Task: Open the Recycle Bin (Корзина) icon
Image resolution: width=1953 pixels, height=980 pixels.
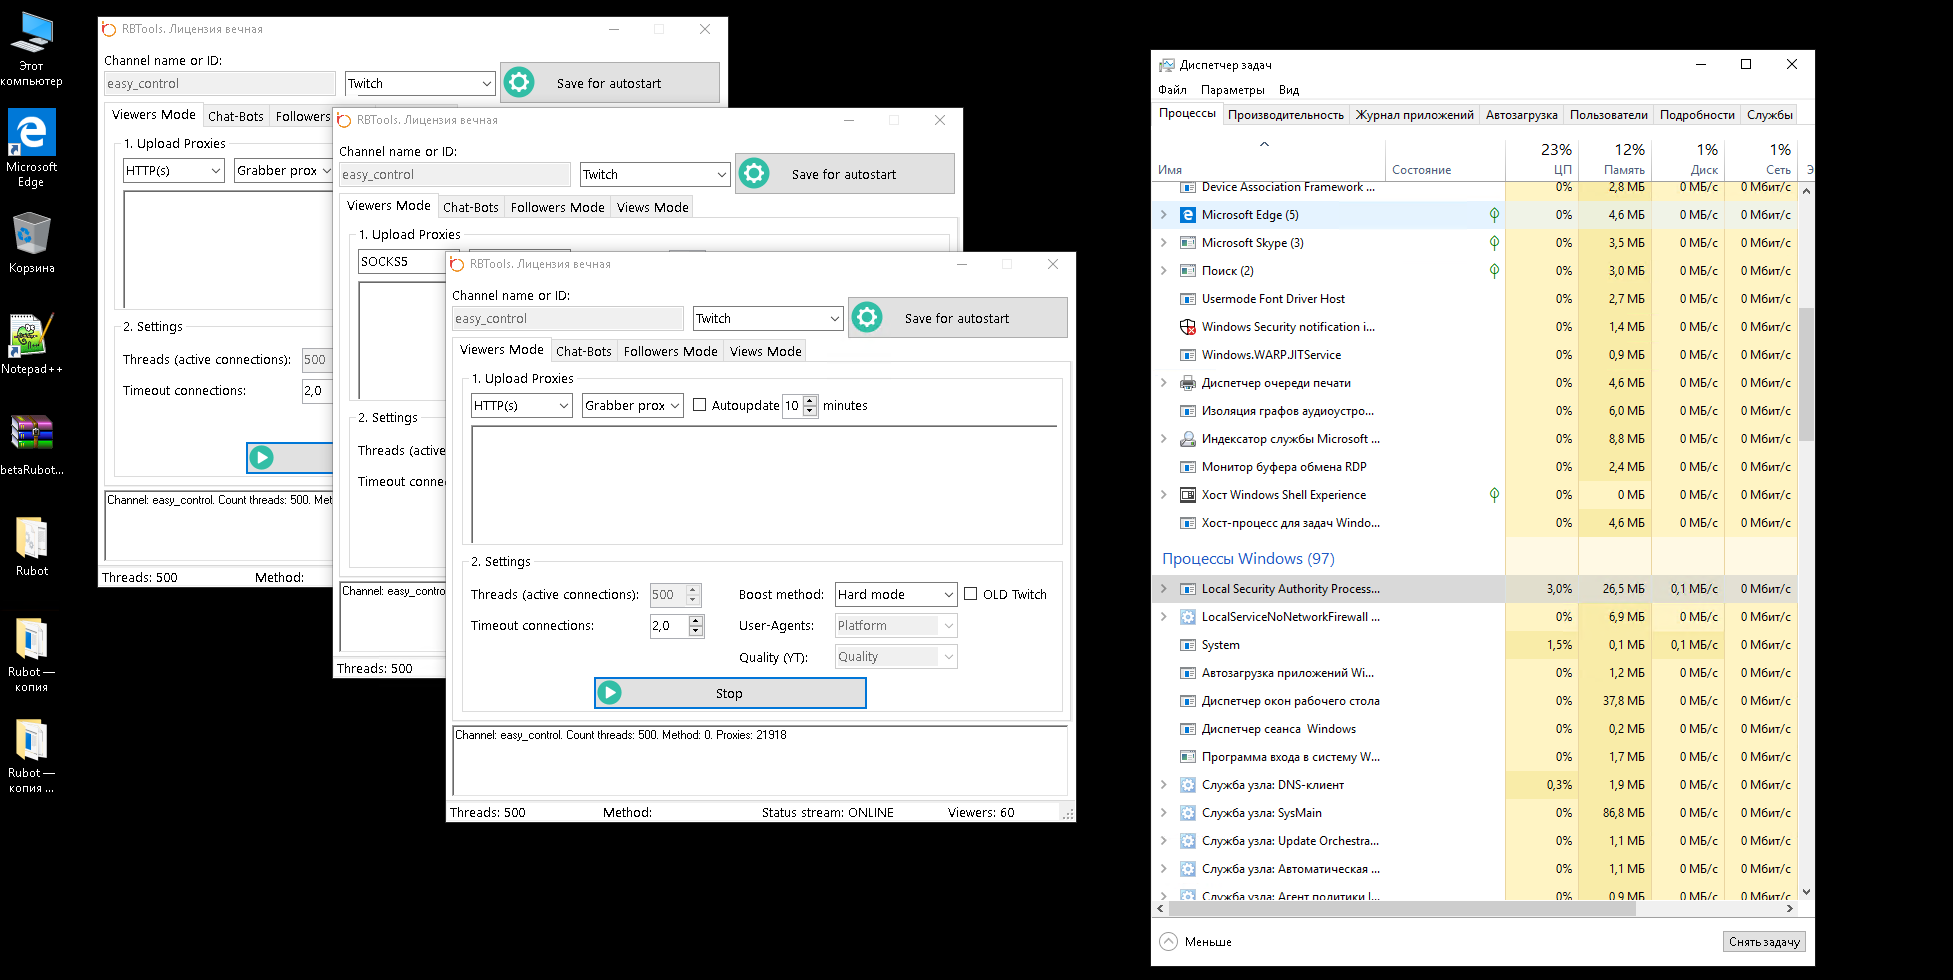Action: click(x=31, y=236)
